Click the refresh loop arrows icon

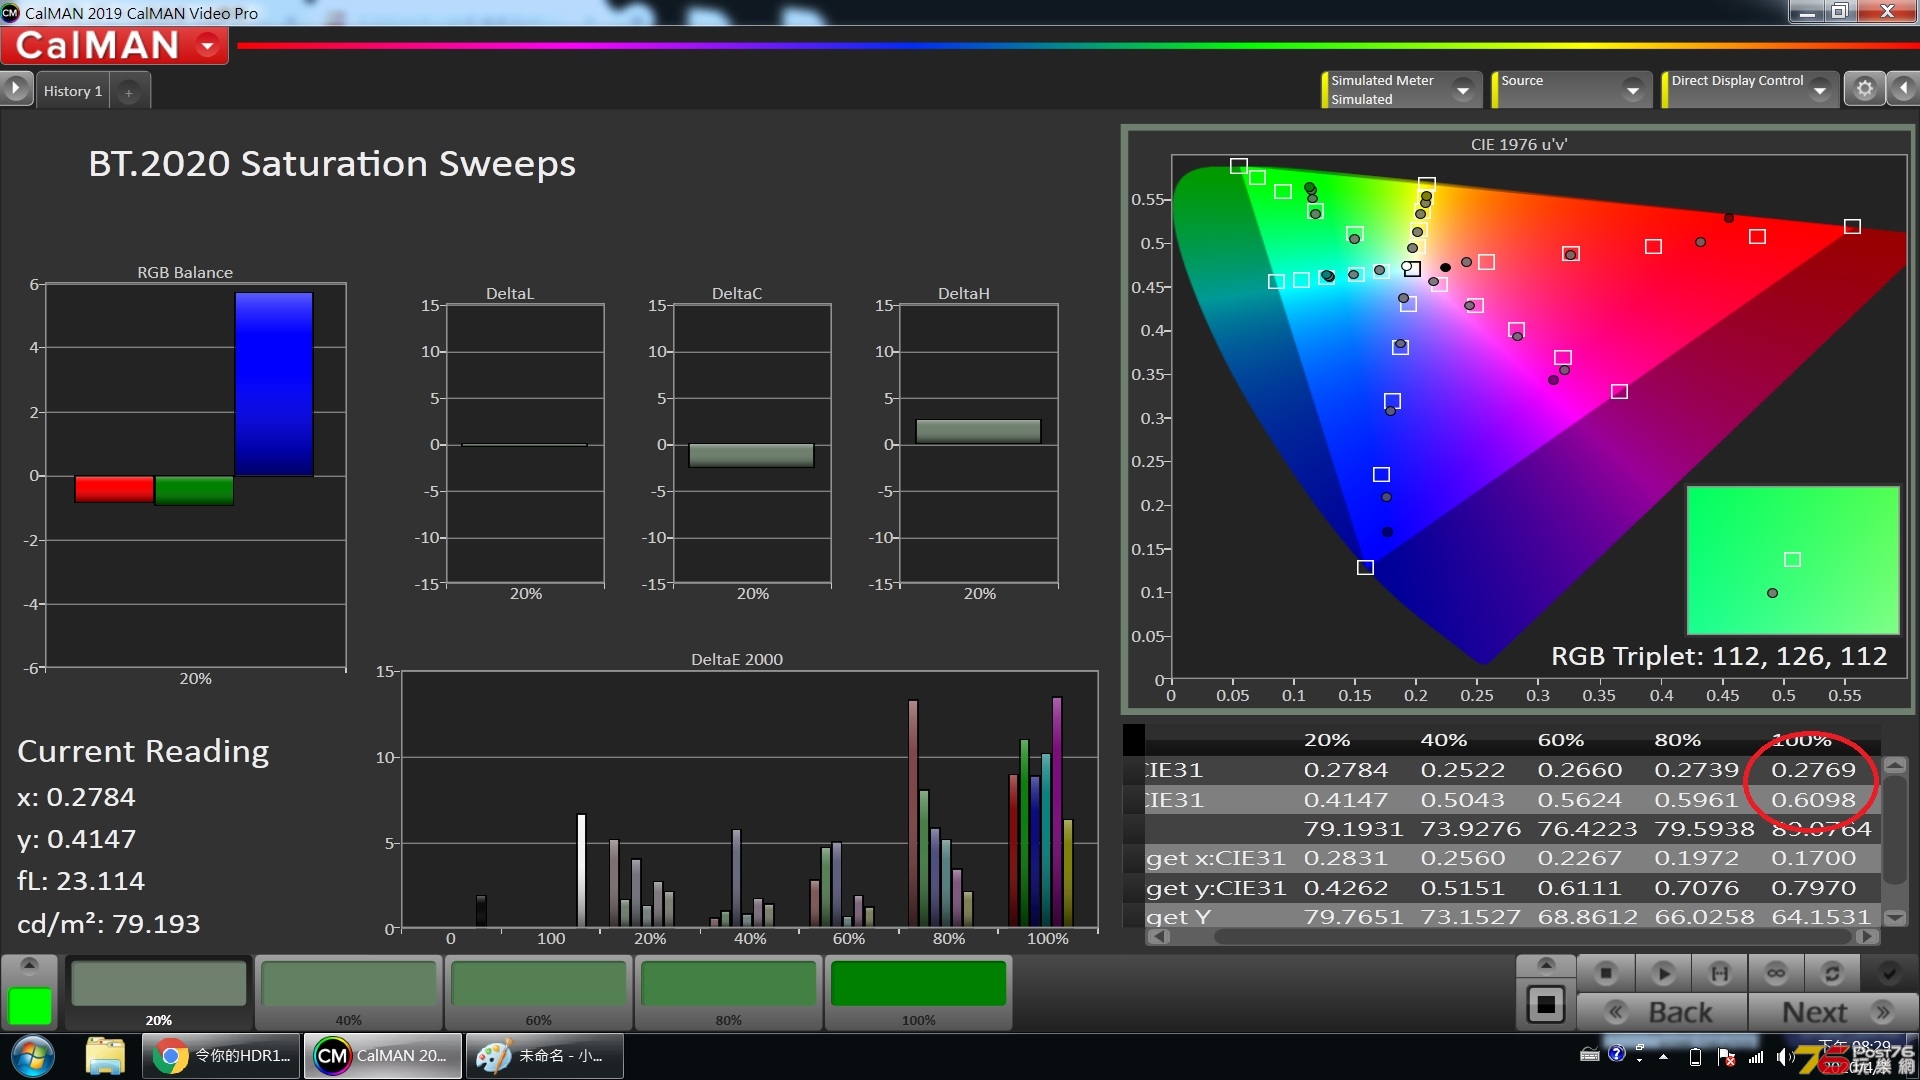pos(1832,973)
